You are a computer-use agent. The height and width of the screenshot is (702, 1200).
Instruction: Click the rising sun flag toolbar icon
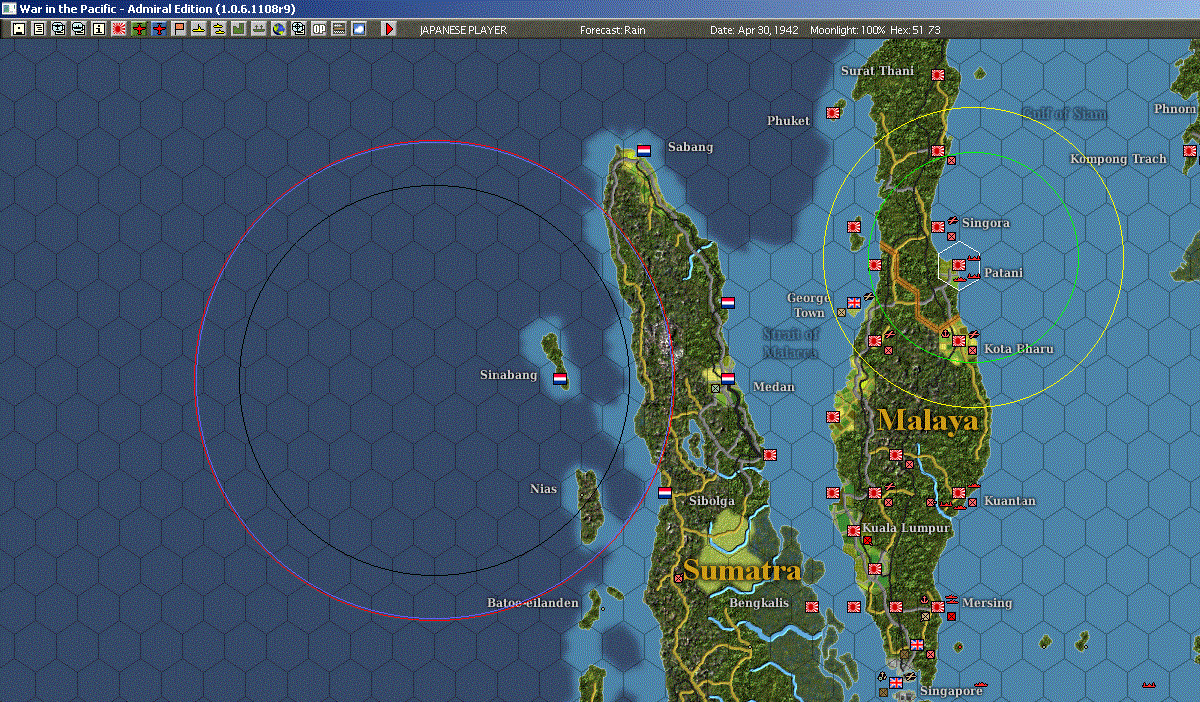(119, 29)
